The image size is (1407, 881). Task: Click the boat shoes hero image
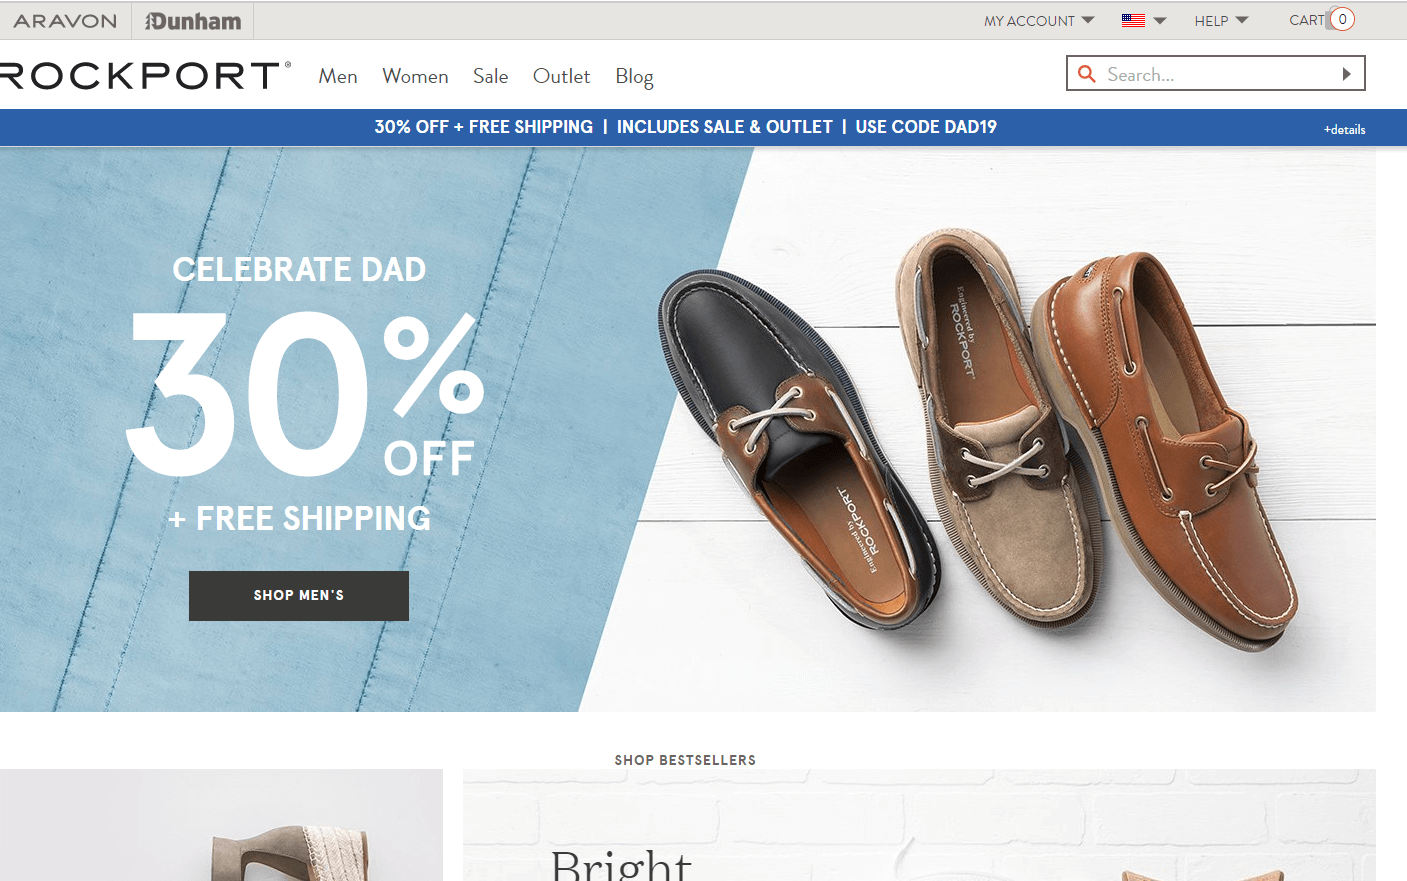tap(978, 440)
